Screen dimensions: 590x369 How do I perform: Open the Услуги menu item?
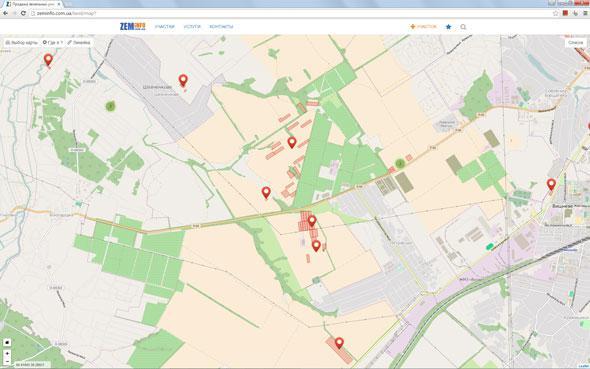pyautogui.click(x=192, y=27)
